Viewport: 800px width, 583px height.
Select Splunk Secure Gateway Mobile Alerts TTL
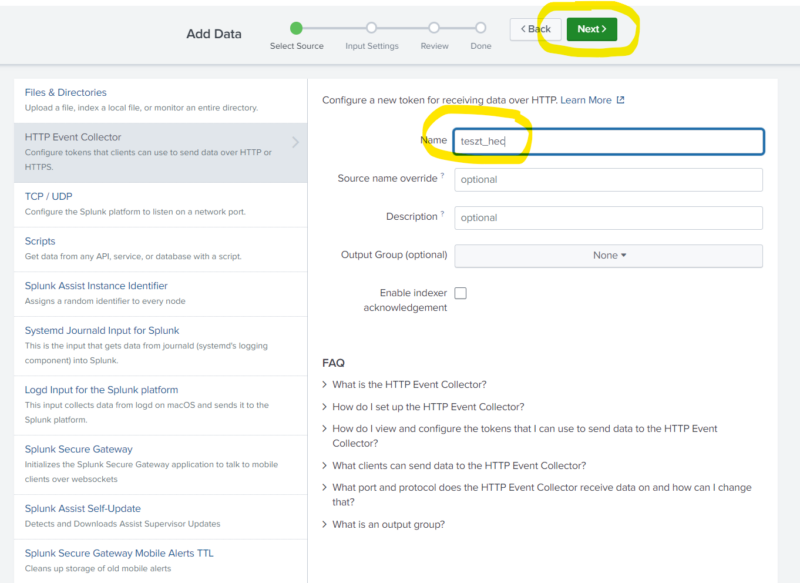point(161,561)
